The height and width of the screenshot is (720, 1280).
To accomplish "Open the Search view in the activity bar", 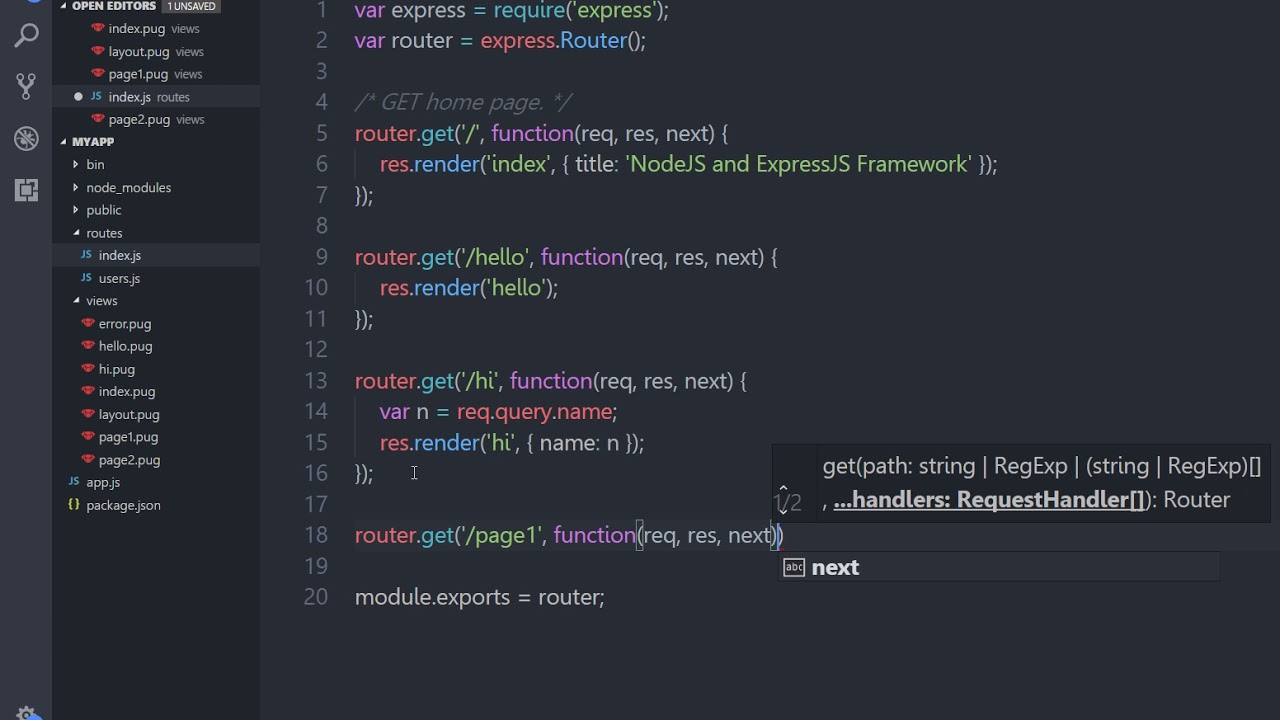I will pyautogui.click(x=27, y=37).
